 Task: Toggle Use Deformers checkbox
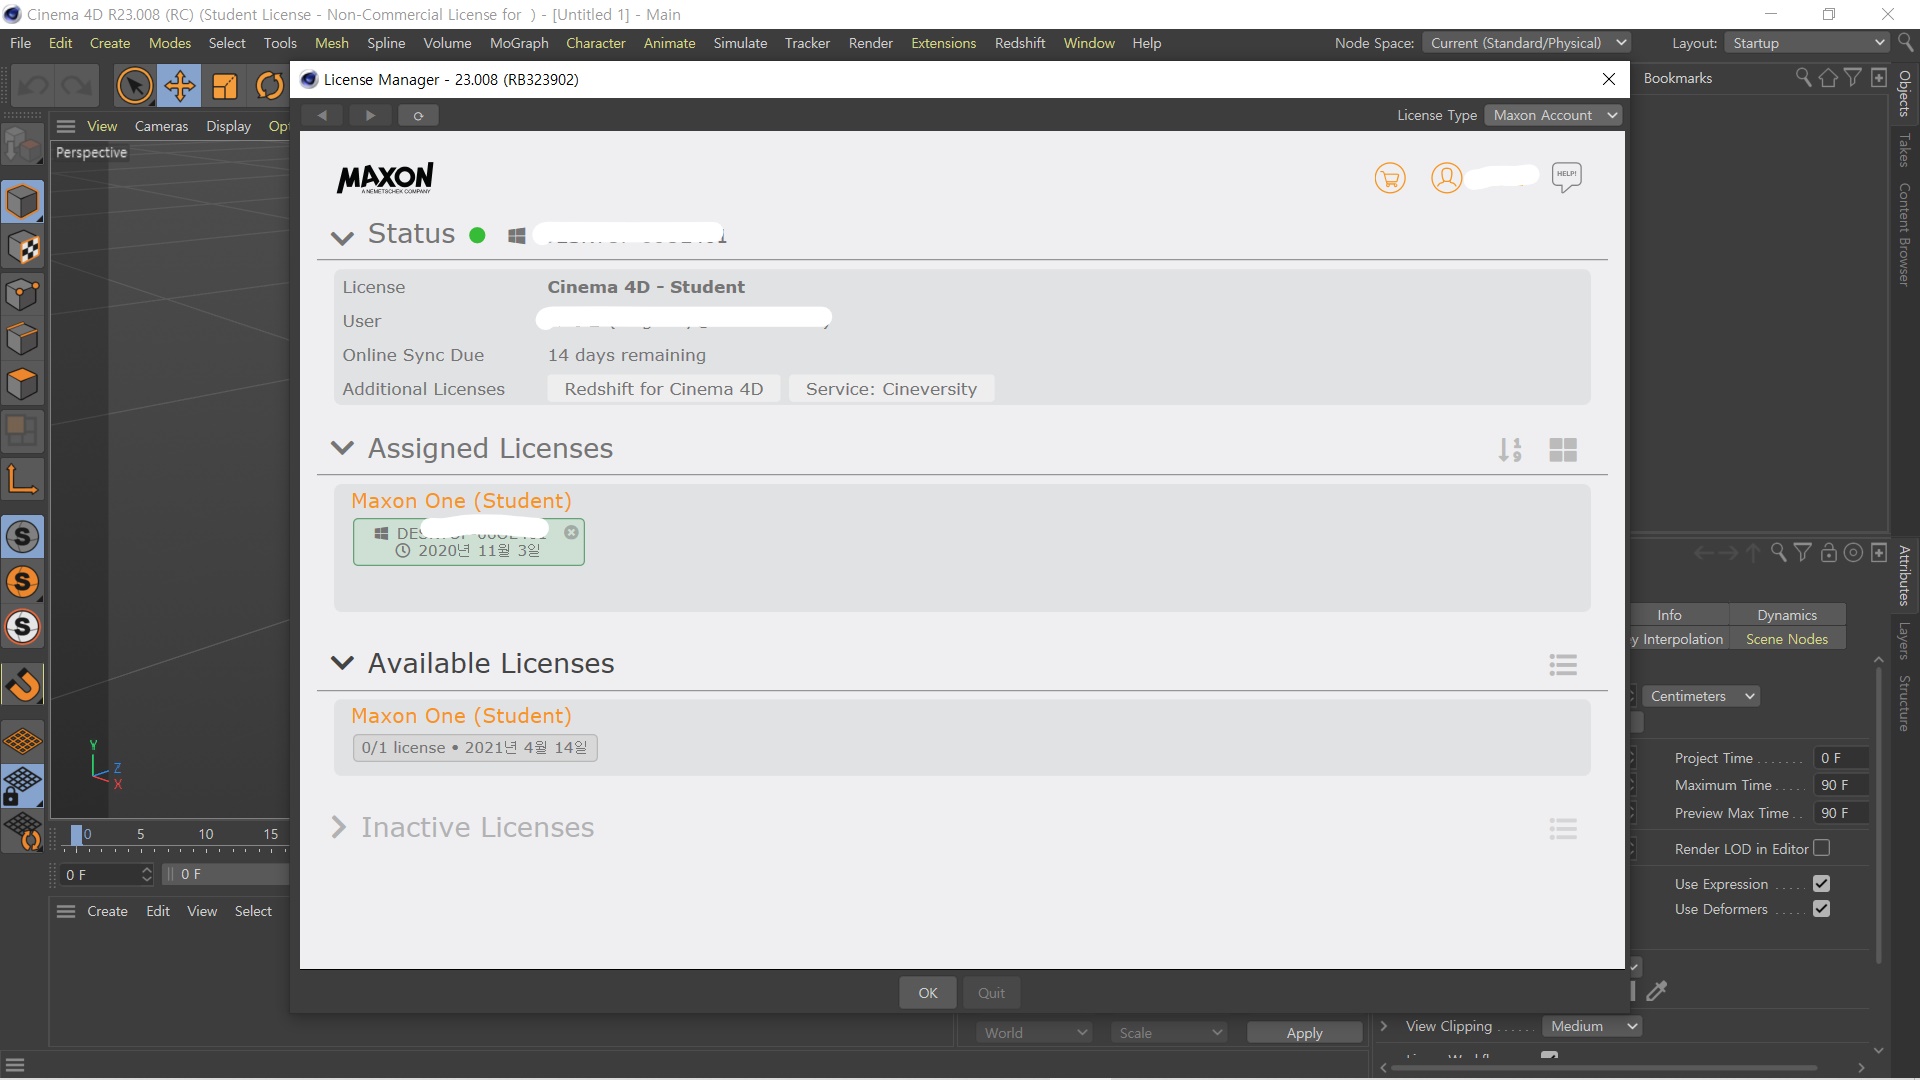[1821, 909]
